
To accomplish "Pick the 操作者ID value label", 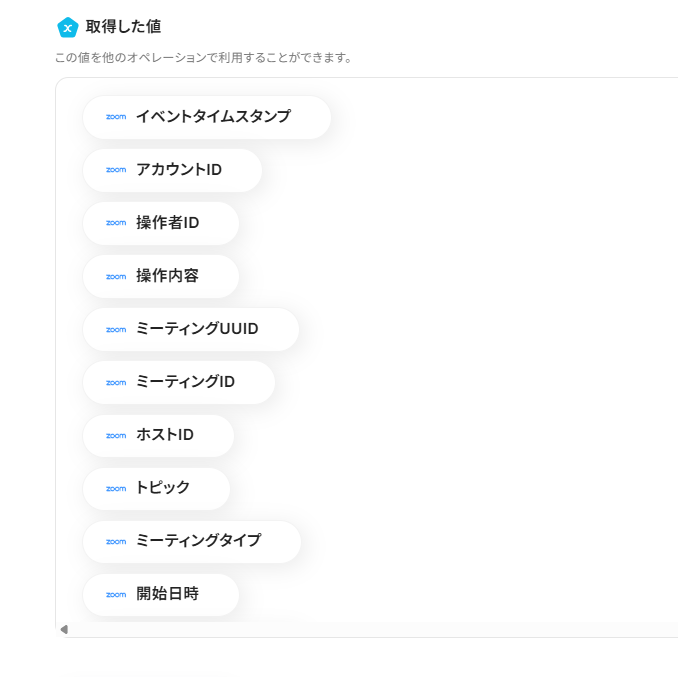I will (x=168, y=223).
